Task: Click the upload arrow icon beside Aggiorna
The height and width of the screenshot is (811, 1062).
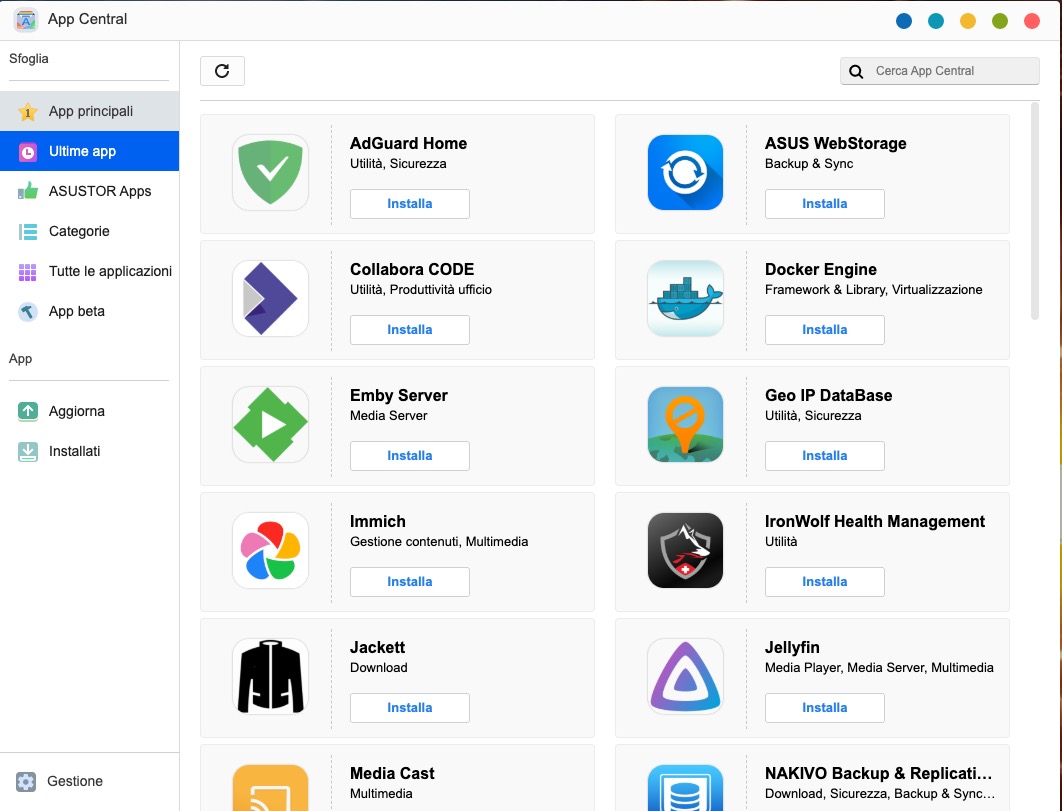Action: coord(28,411)
